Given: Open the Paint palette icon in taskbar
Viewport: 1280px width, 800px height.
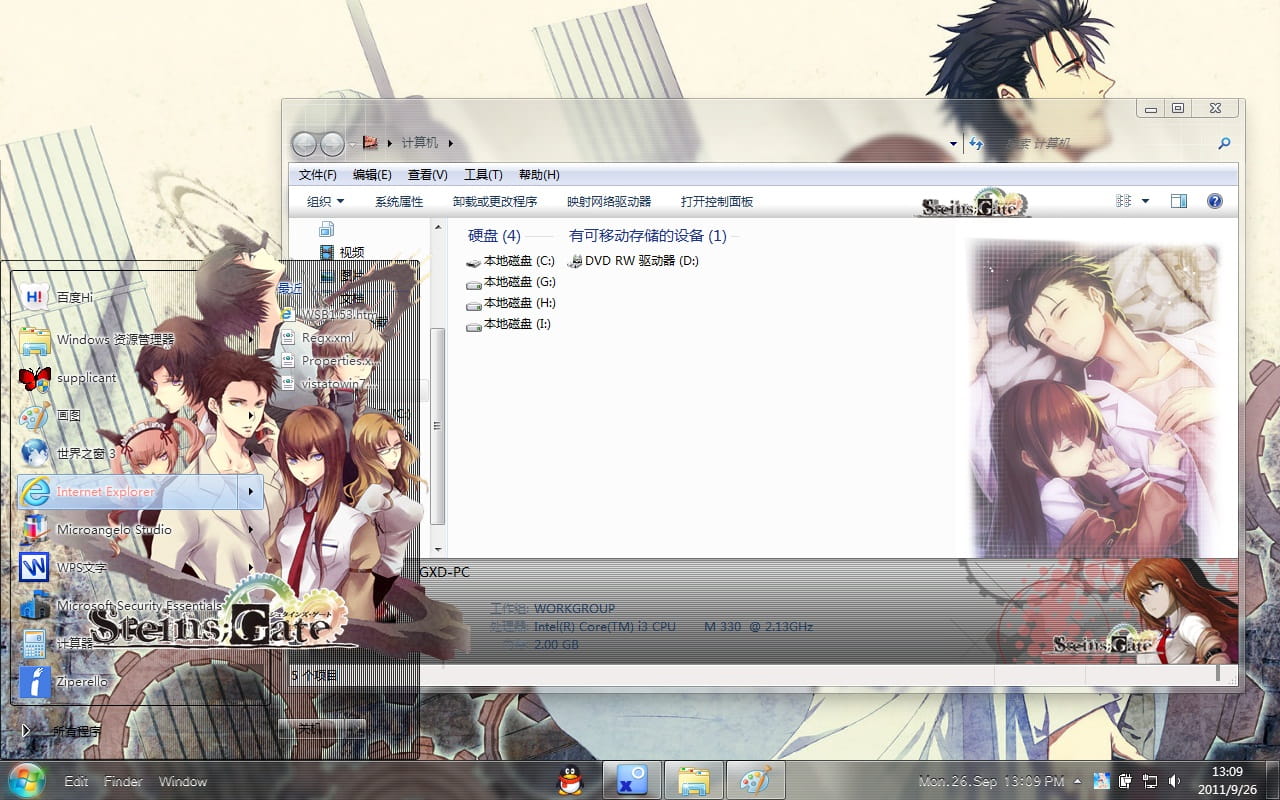Looking at the screenshot, I should (x=755, y=780).
